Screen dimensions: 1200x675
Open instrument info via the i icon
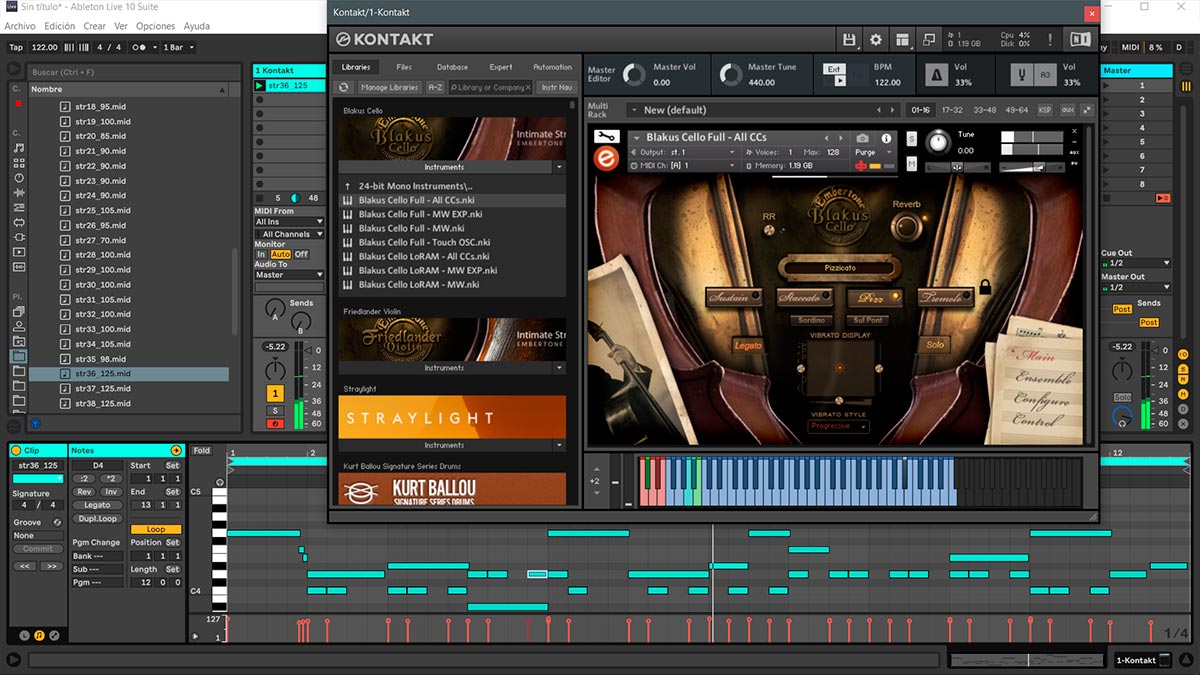(x=885, y=138)
